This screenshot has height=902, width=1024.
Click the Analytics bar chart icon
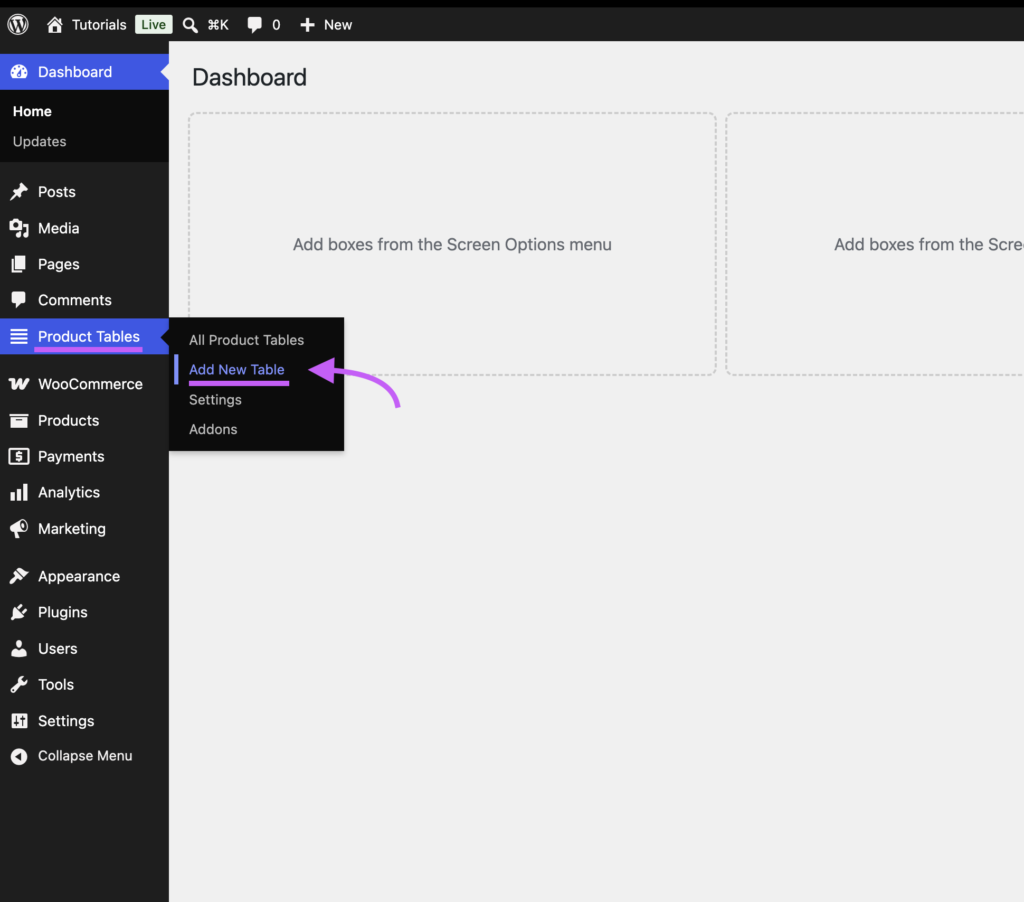(x=19, y=492)
